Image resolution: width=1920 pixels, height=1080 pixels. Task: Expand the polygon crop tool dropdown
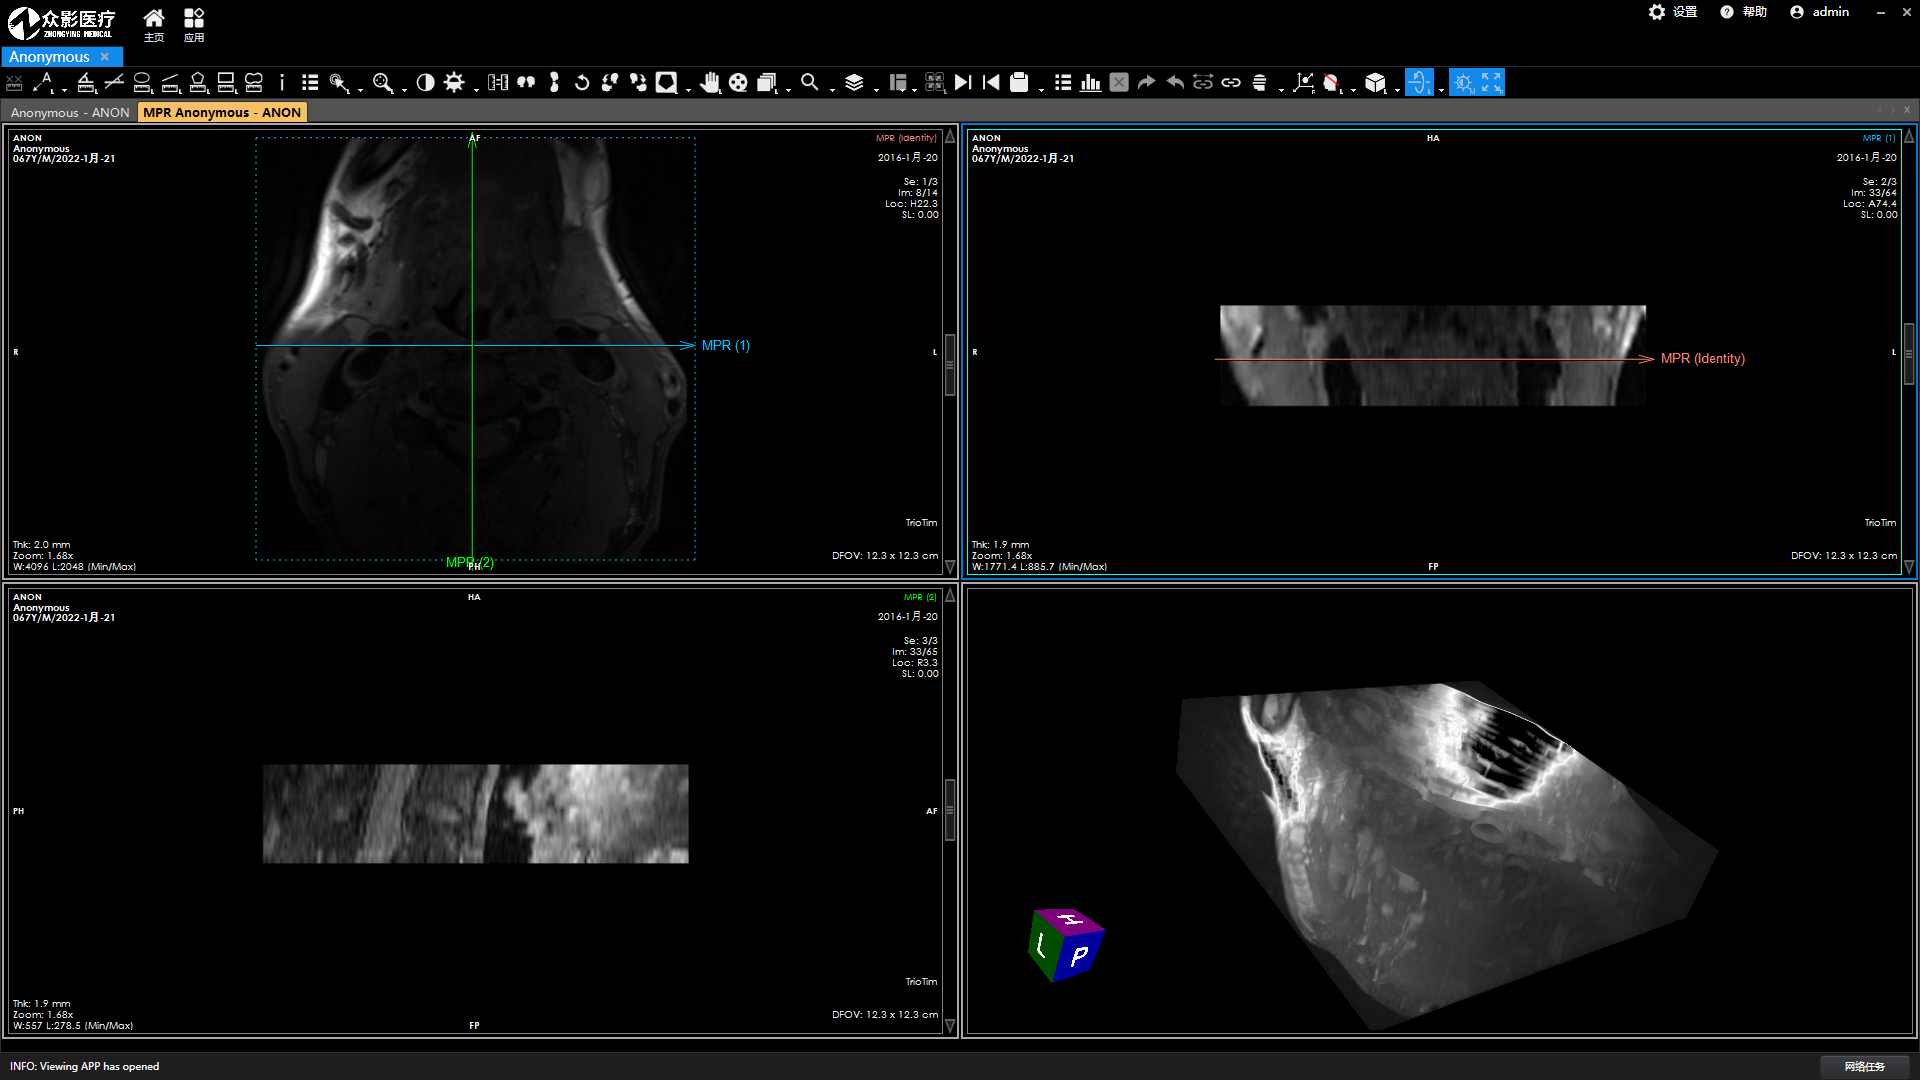[688, 89]
